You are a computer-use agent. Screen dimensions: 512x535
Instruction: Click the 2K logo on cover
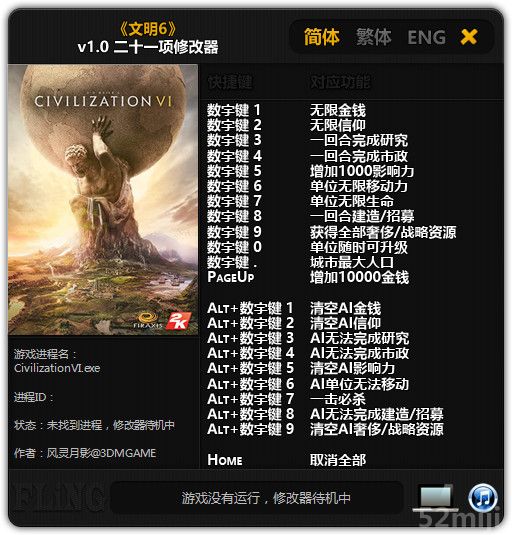coord(178,321)
